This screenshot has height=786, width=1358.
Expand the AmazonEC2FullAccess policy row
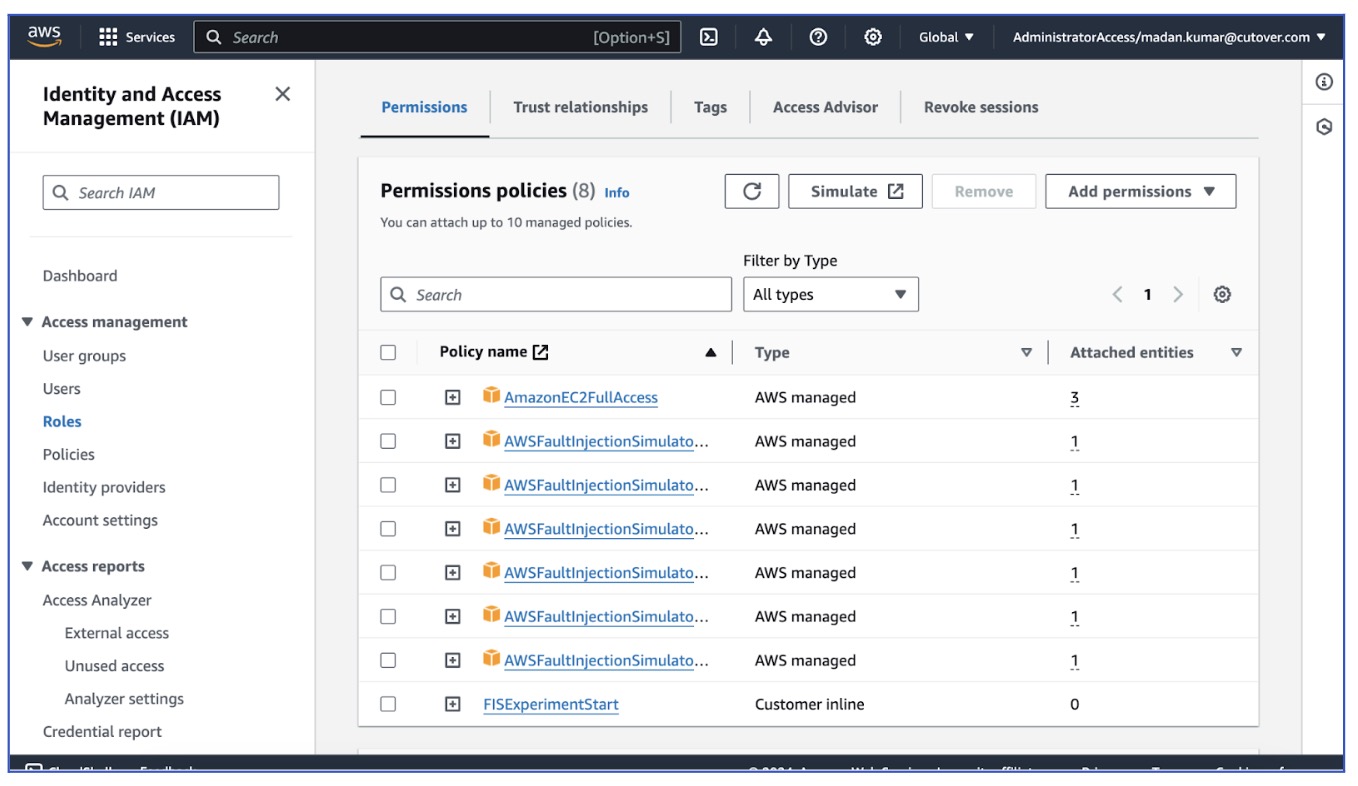click(x=453, y=397)
